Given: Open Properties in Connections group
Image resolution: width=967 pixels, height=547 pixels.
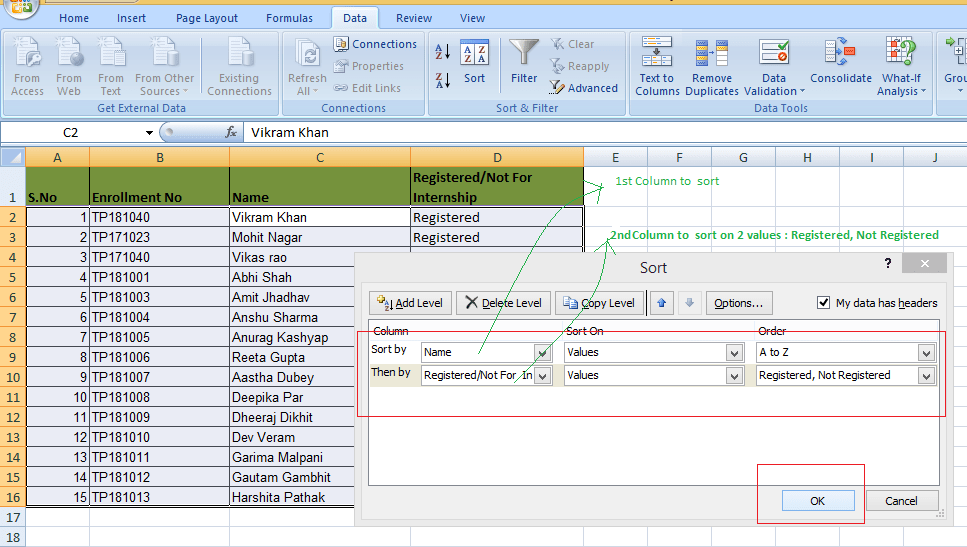Looking at the screenshot, I should 369,66.
